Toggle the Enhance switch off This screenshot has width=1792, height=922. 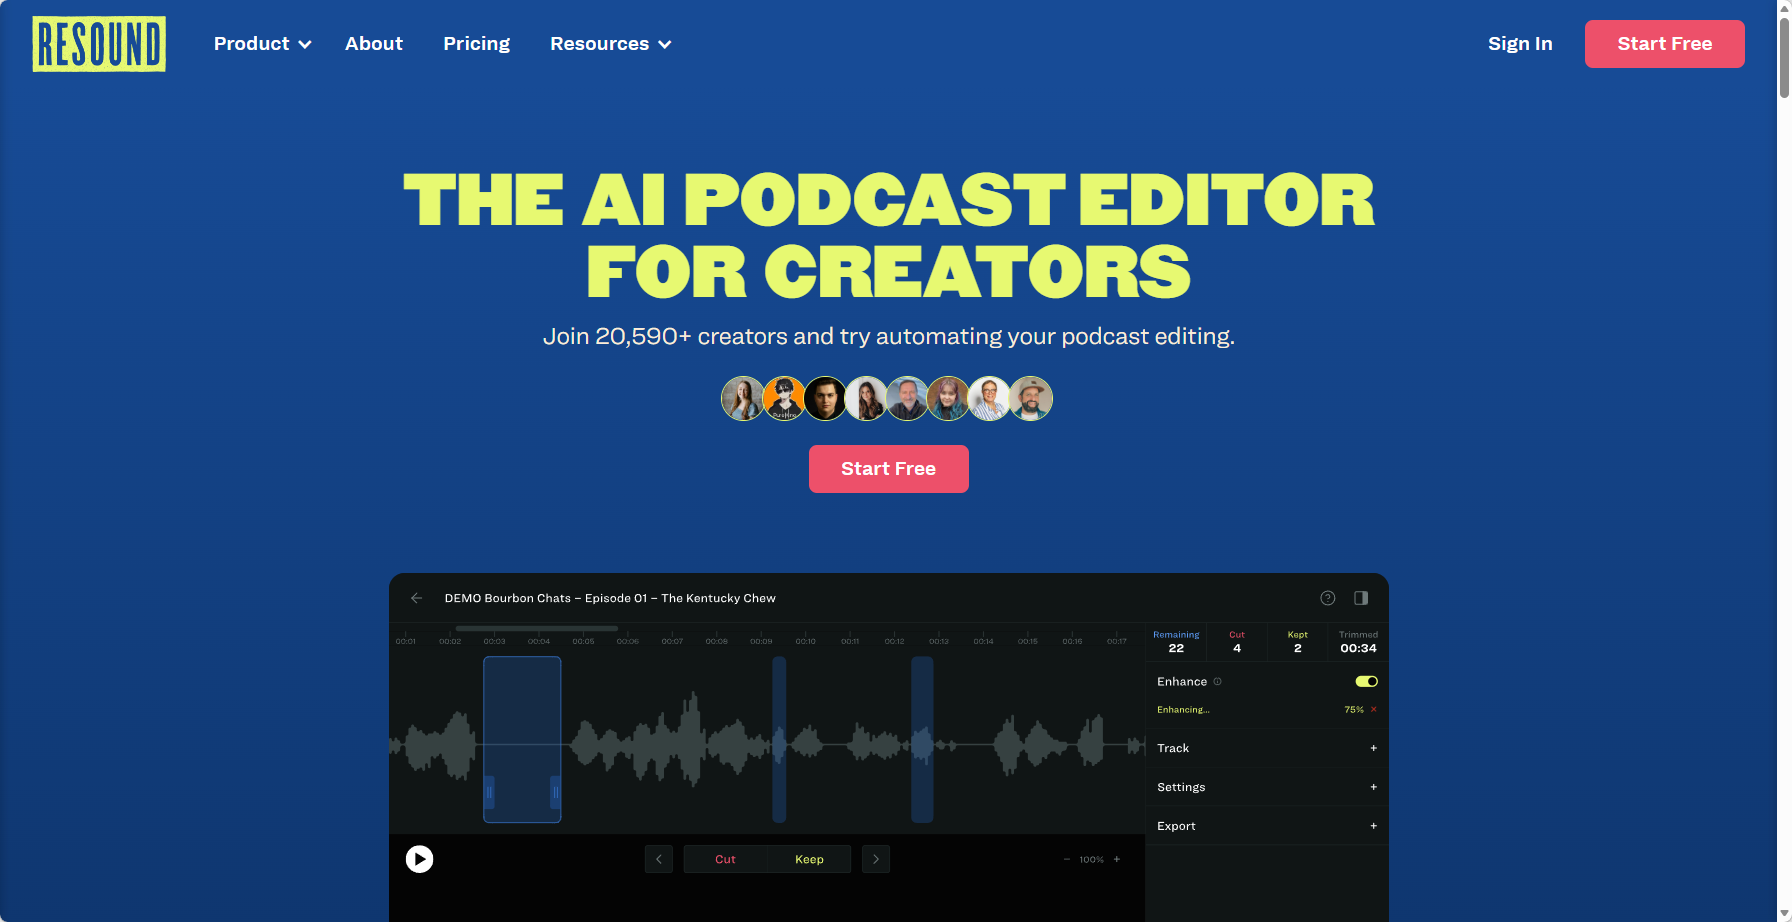[1366, 682]
